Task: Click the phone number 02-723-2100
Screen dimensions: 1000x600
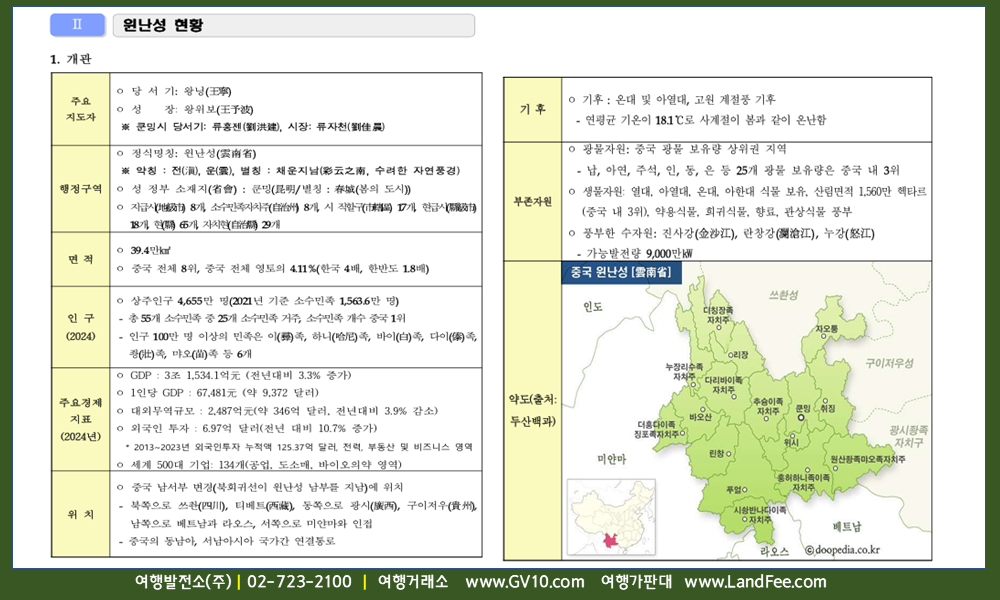Action: pyautogui.click(x=299, y=582)
